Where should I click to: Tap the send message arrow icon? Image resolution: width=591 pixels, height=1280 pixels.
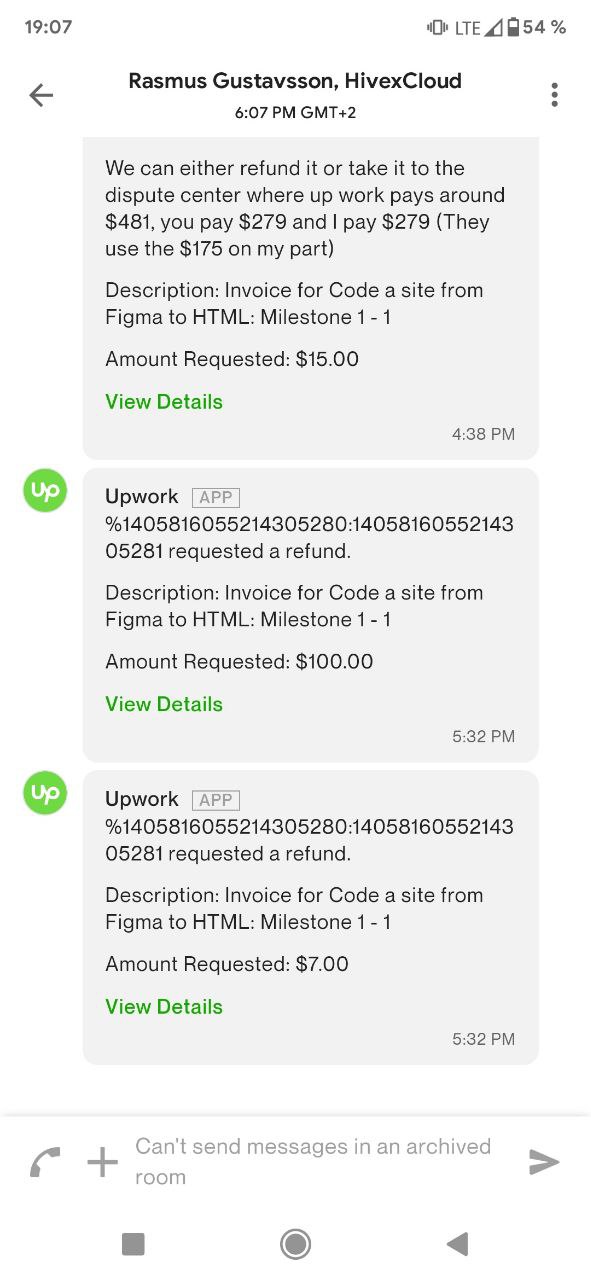(544, 1161)
